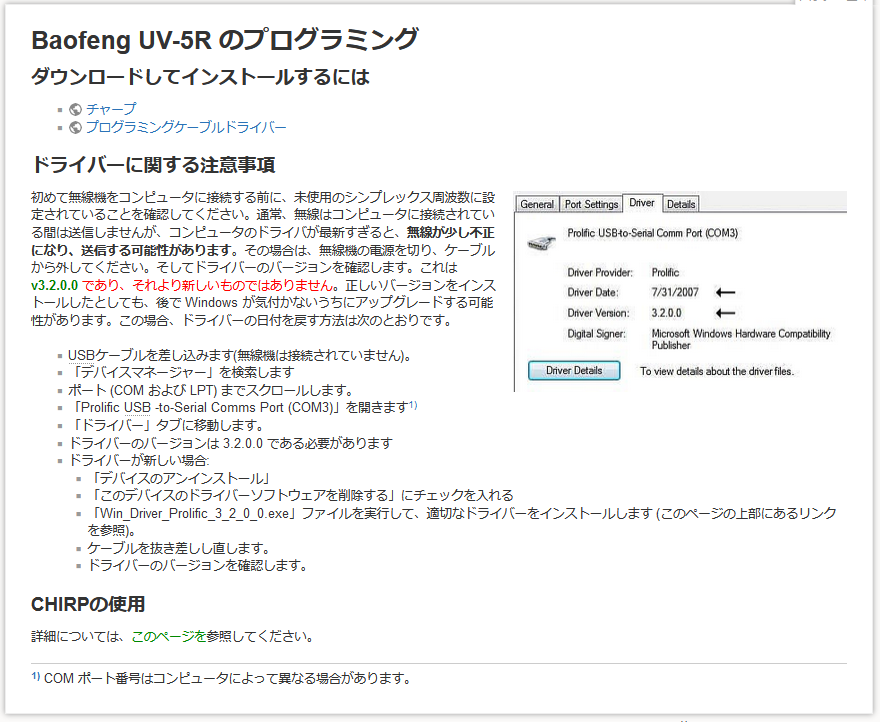Click text Win_Driver_Prolific_3_2_0_0.exe
Image resolution: width=880 pixels, height=722 pixels.
click(194, 513)
